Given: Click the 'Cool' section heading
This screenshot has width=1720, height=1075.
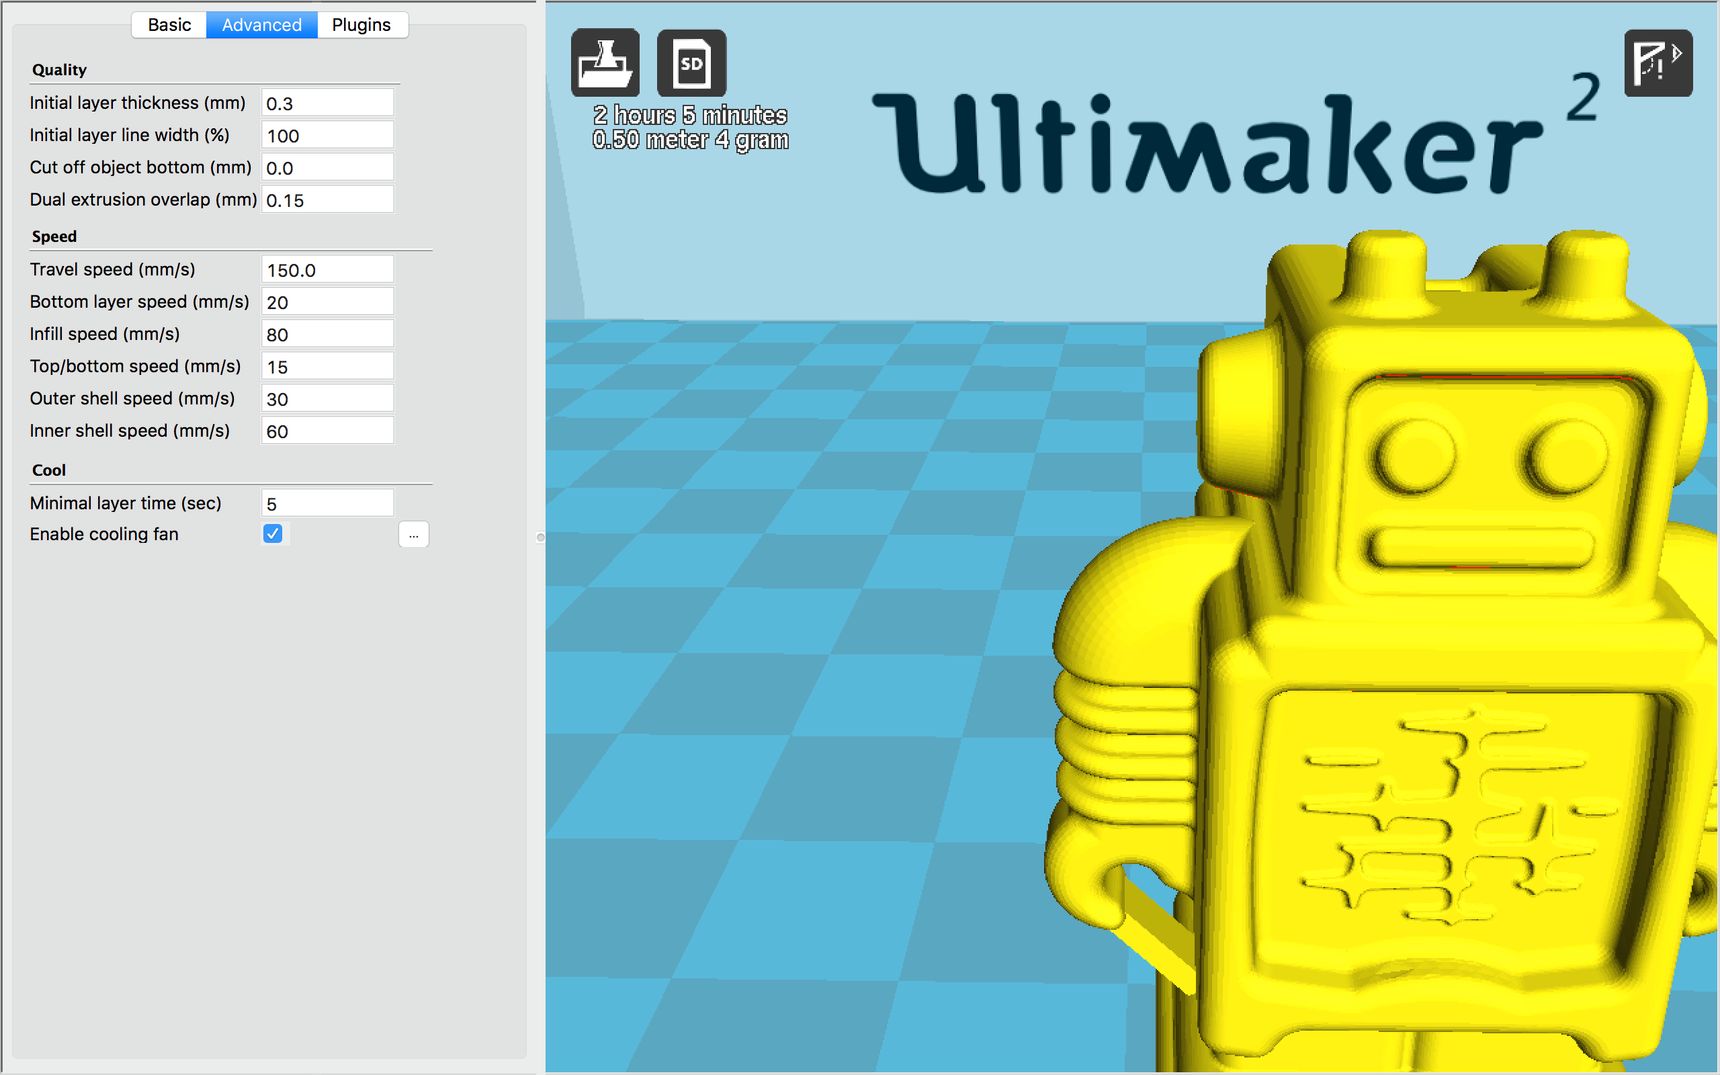Looking at the screenshot, I should coord(49,470).
